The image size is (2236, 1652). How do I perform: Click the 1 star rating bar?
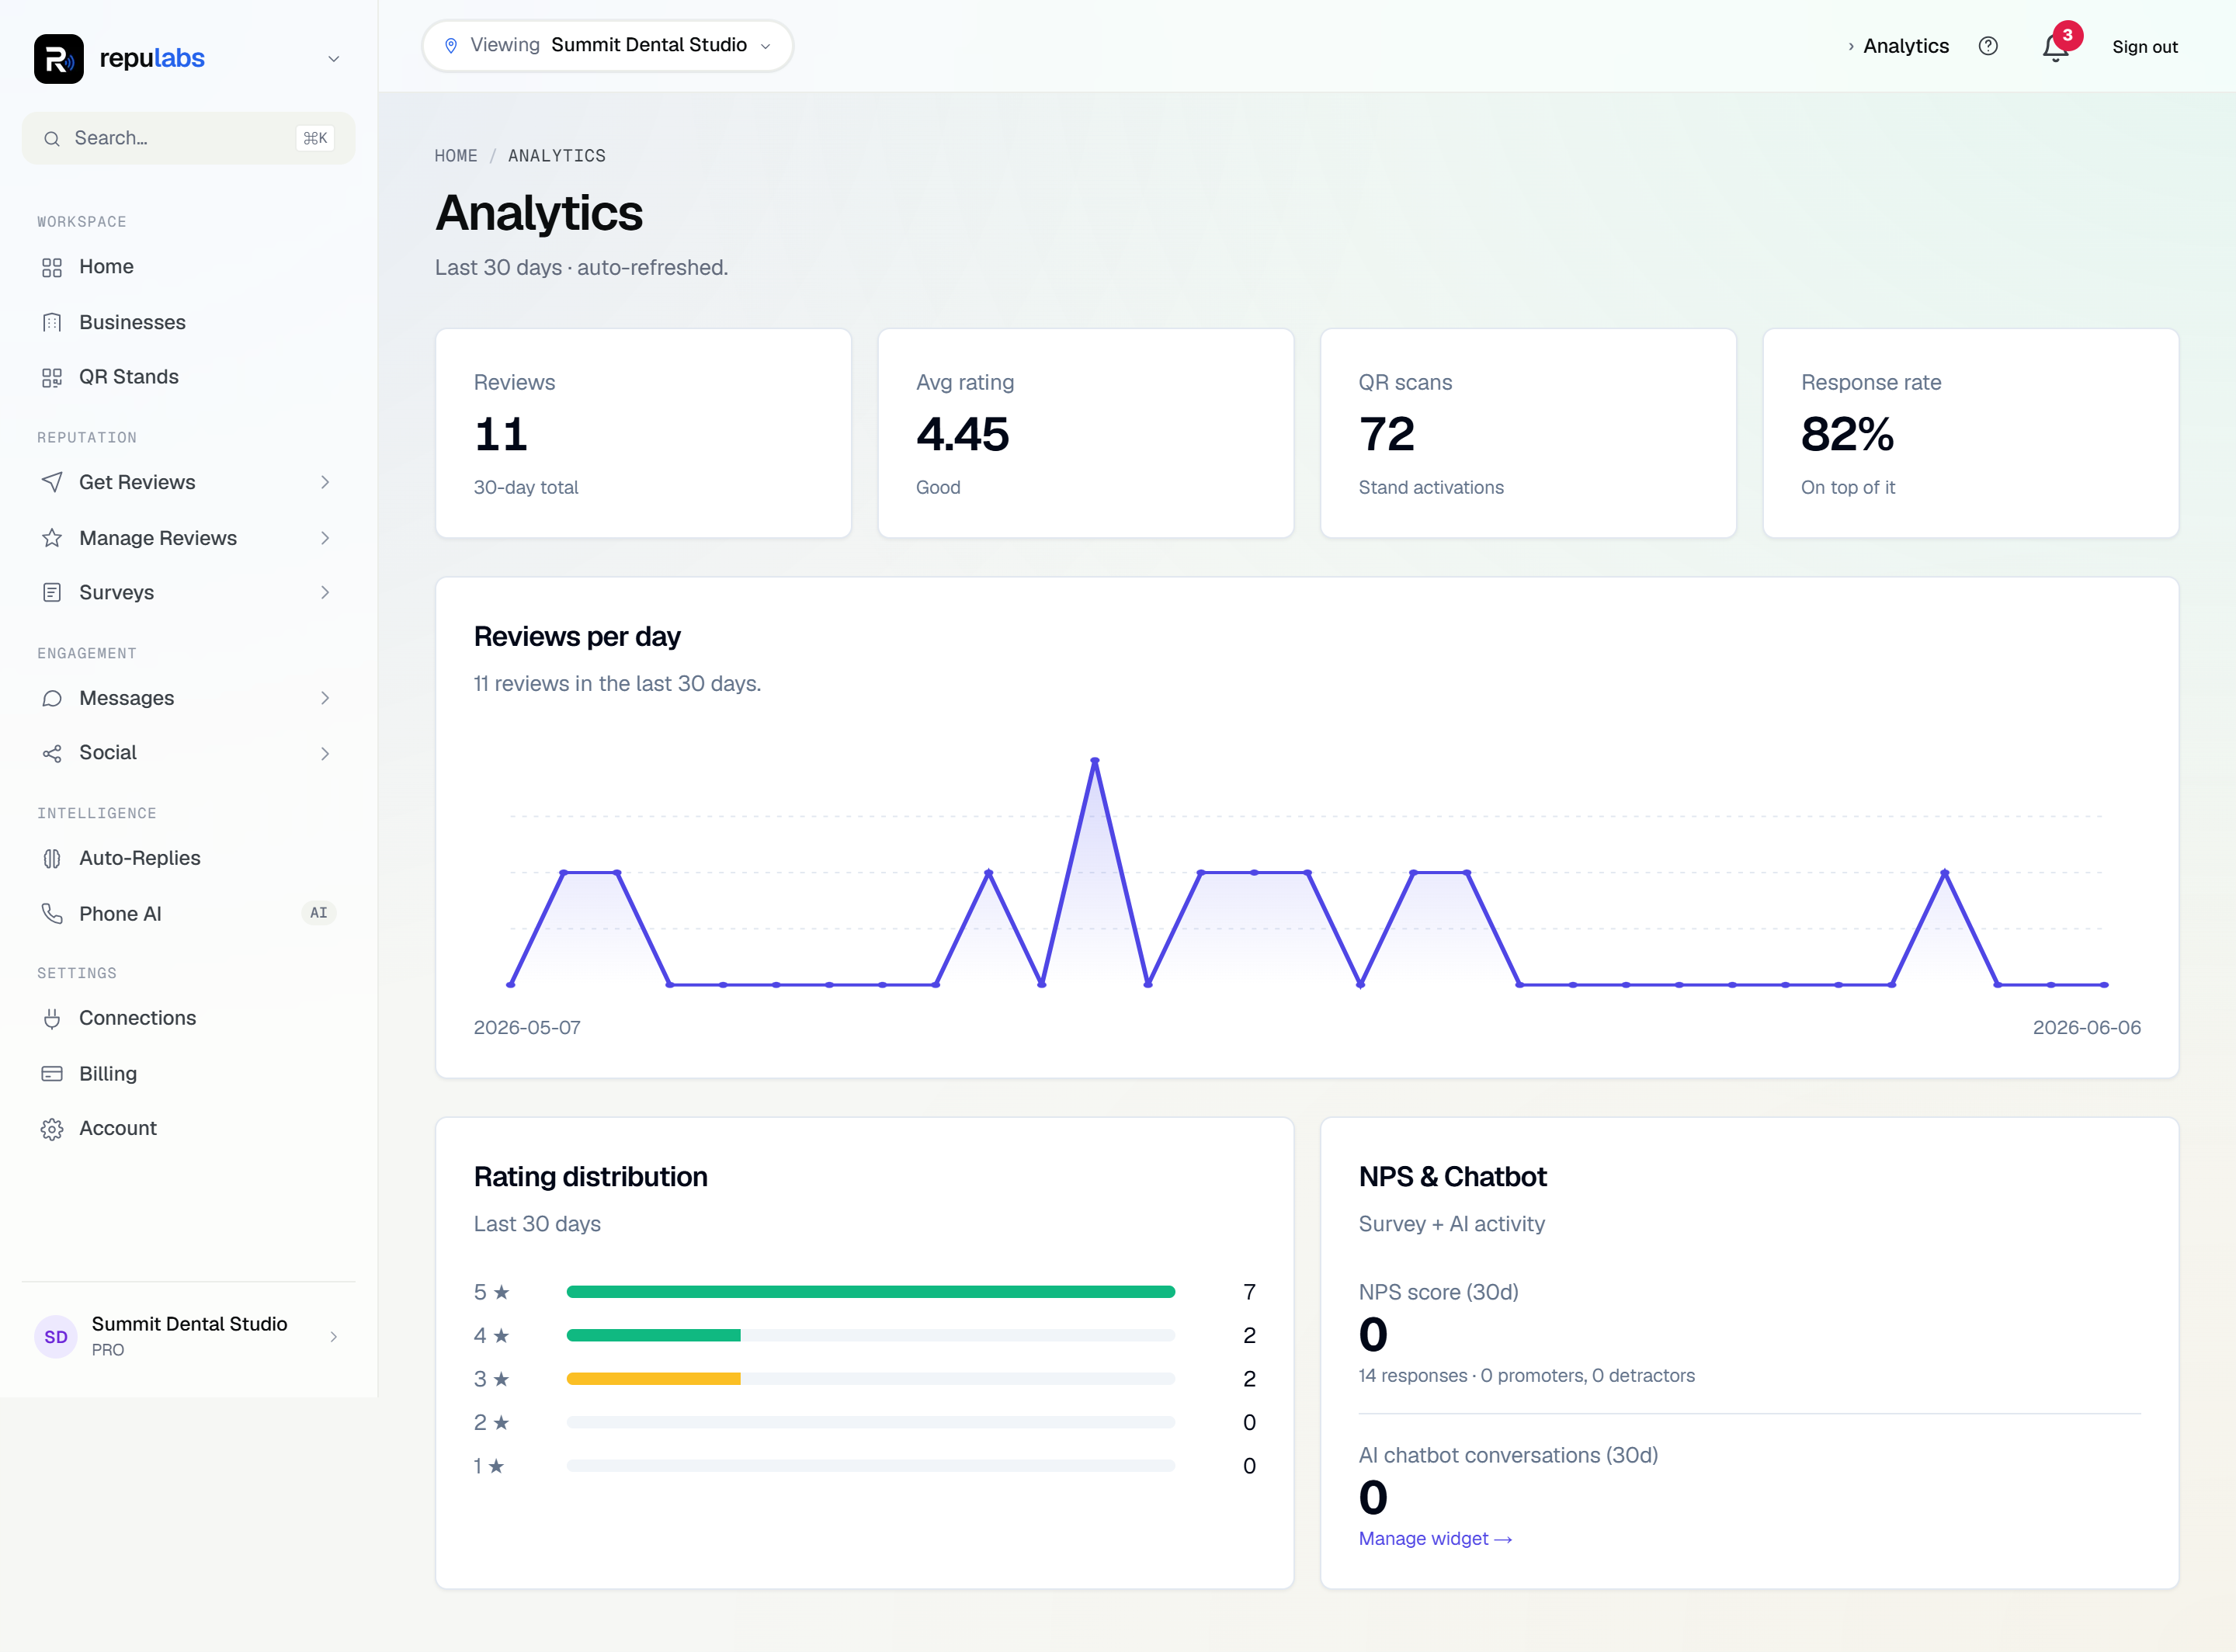coord(870,1466)
